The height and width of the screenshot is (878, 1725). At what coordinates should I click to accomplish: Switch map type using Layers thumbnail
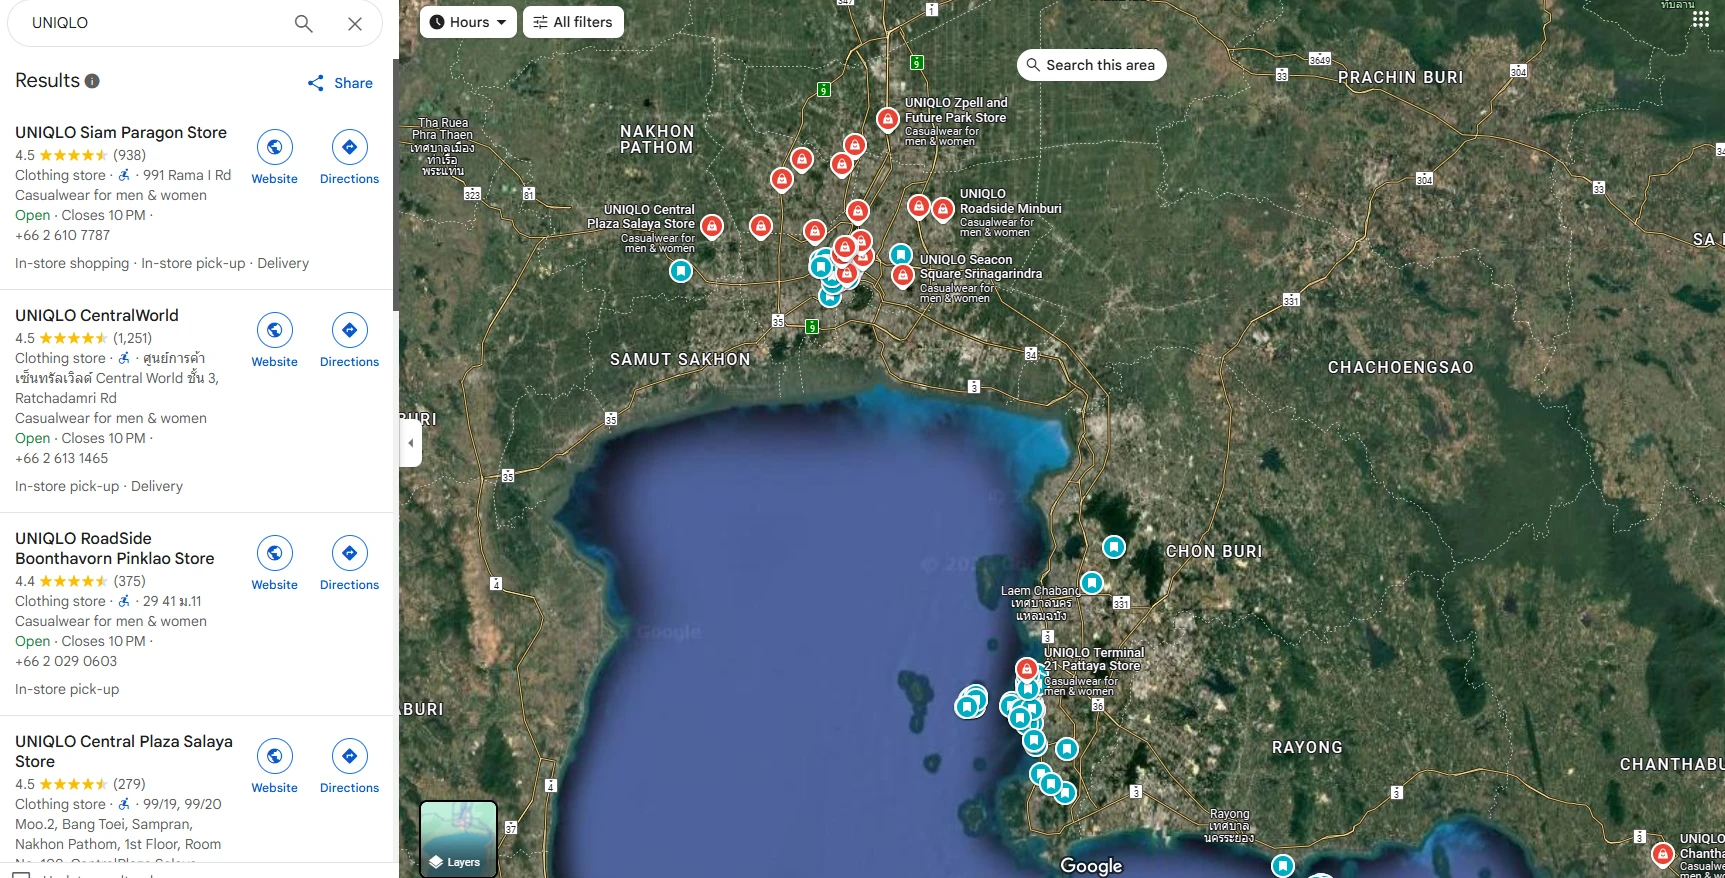(458, 838)
